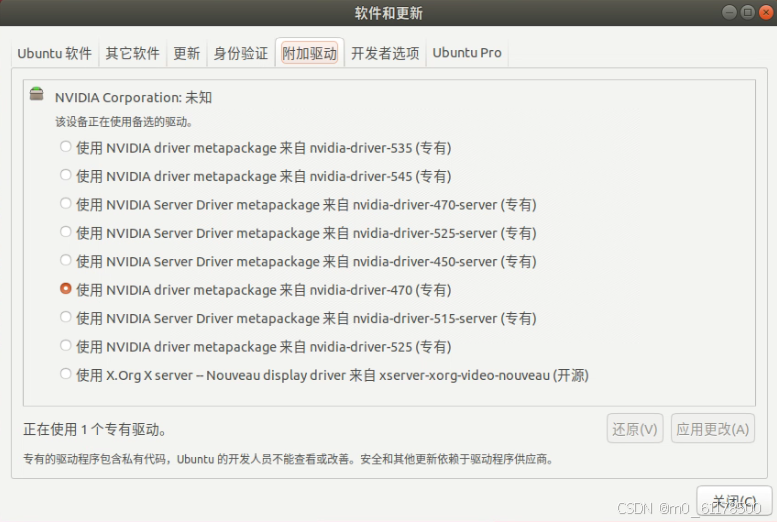Image resolution: width=777 pixels, height=522 pixels.
Task: Click the 软件和更新 window title
Action: point(388,13)
